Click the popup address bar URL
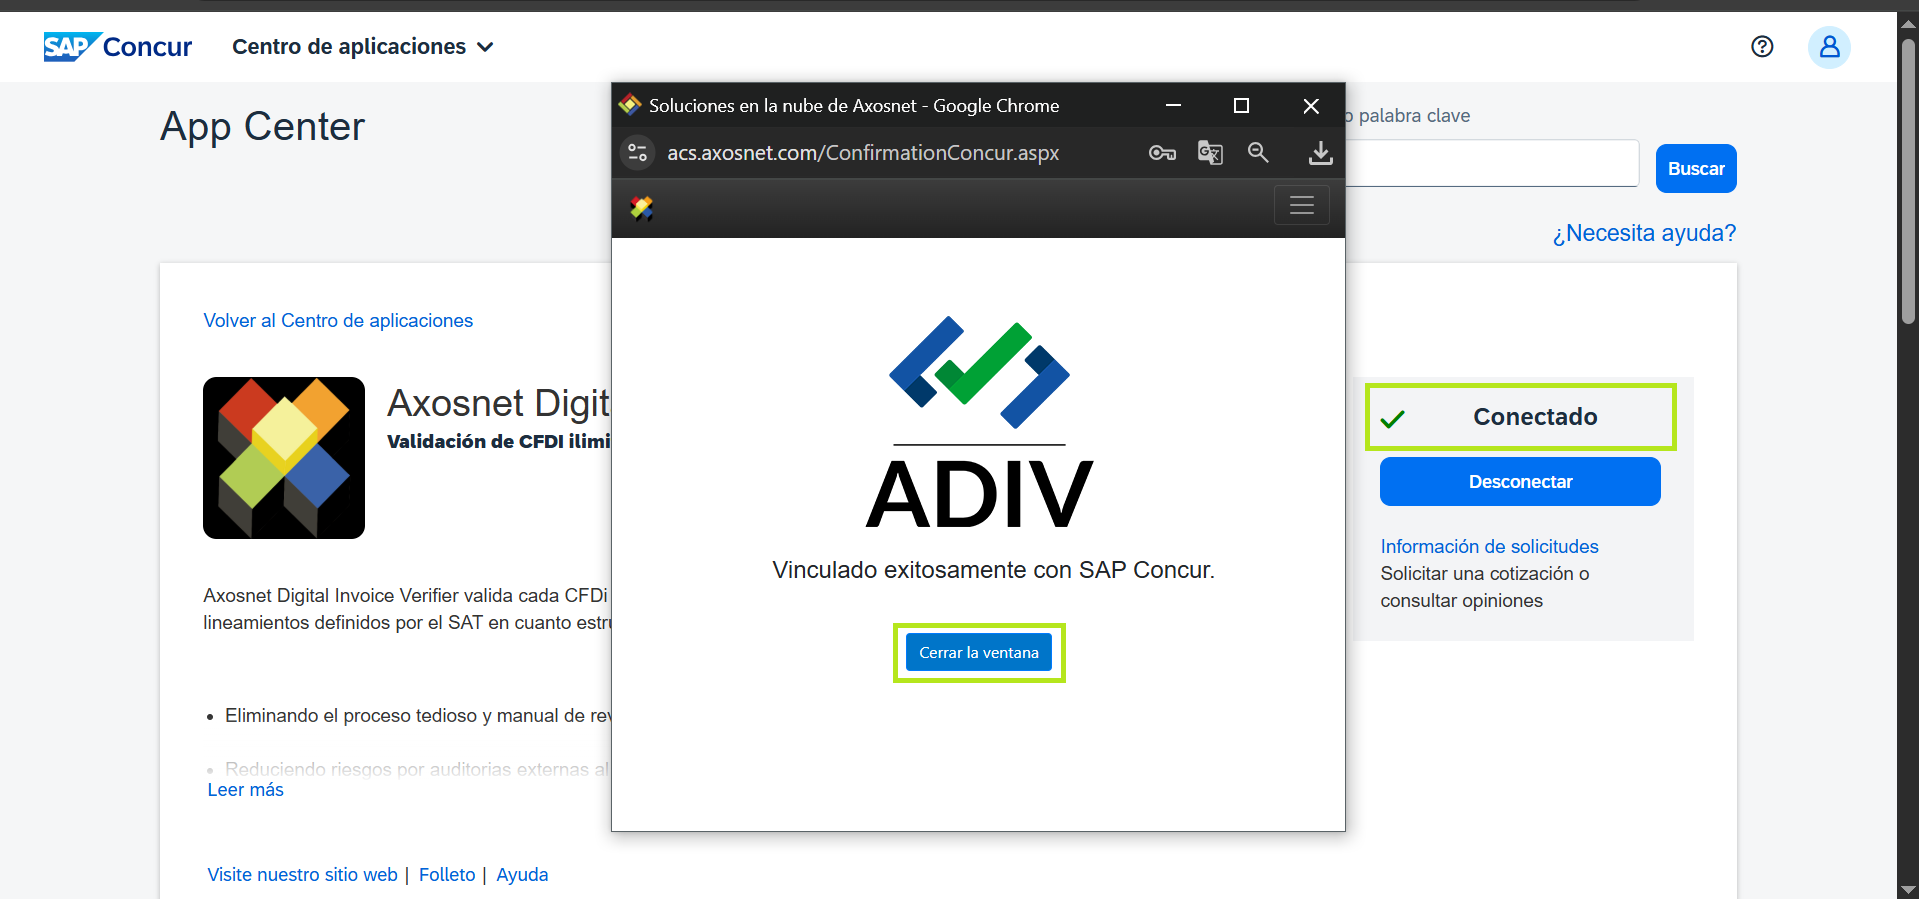This screenshot has height=899, width=1919. (863, 153)
